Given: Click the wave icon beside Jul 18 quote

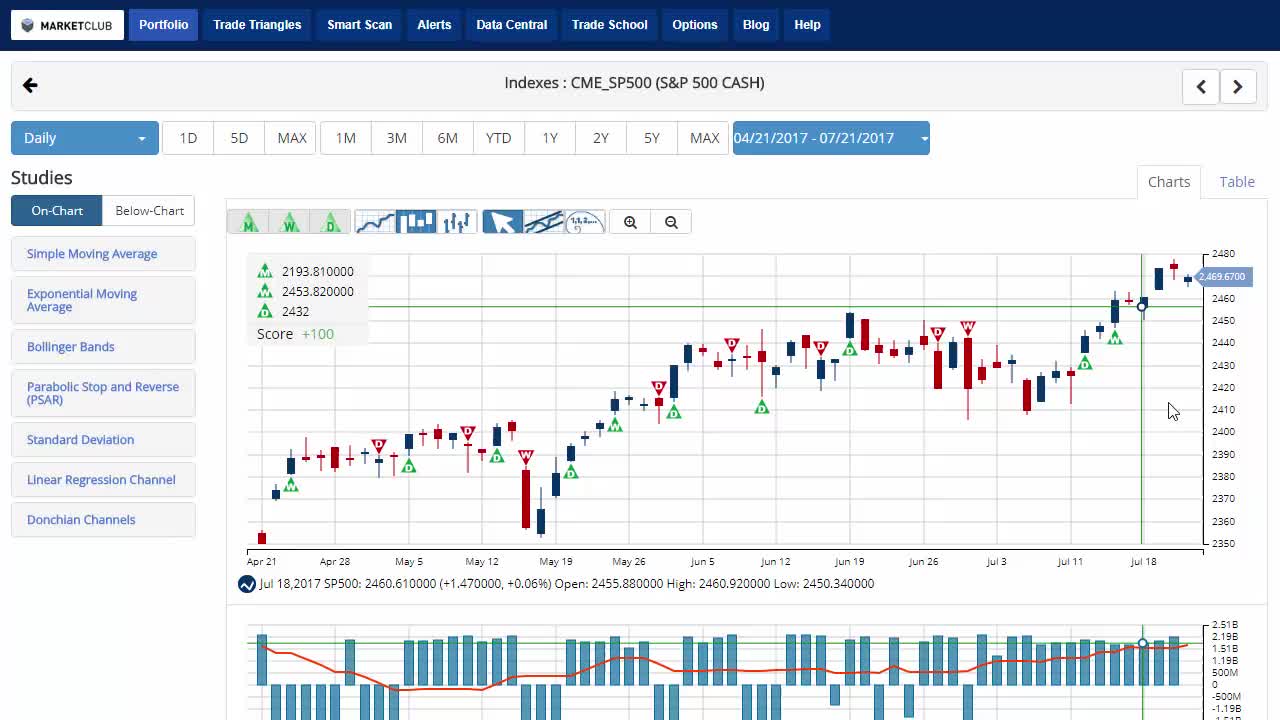Looking at the screenshot, I should tap(247, 584).
